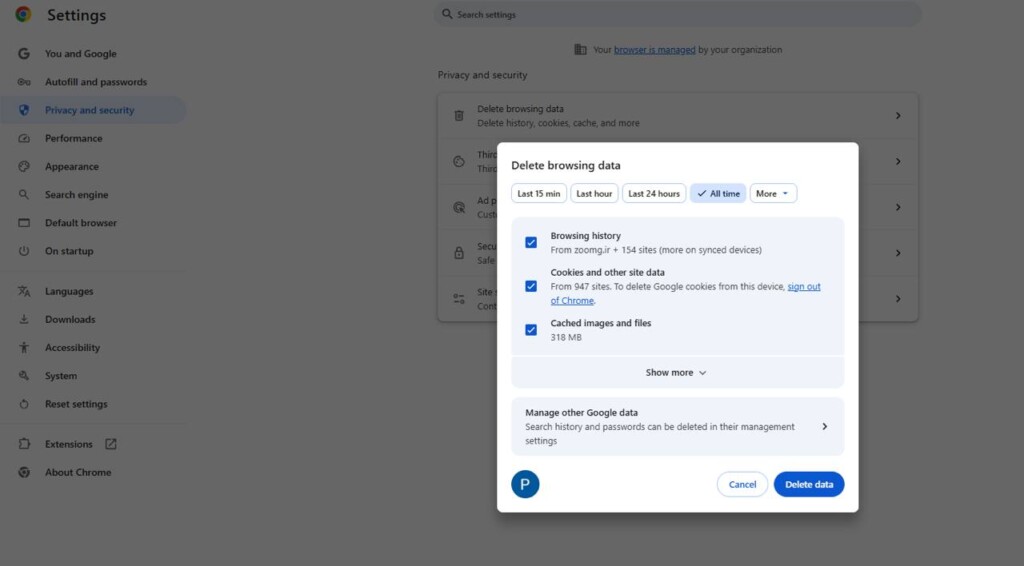Click the Appearance palette icon in sidebar

click(24, 167)
